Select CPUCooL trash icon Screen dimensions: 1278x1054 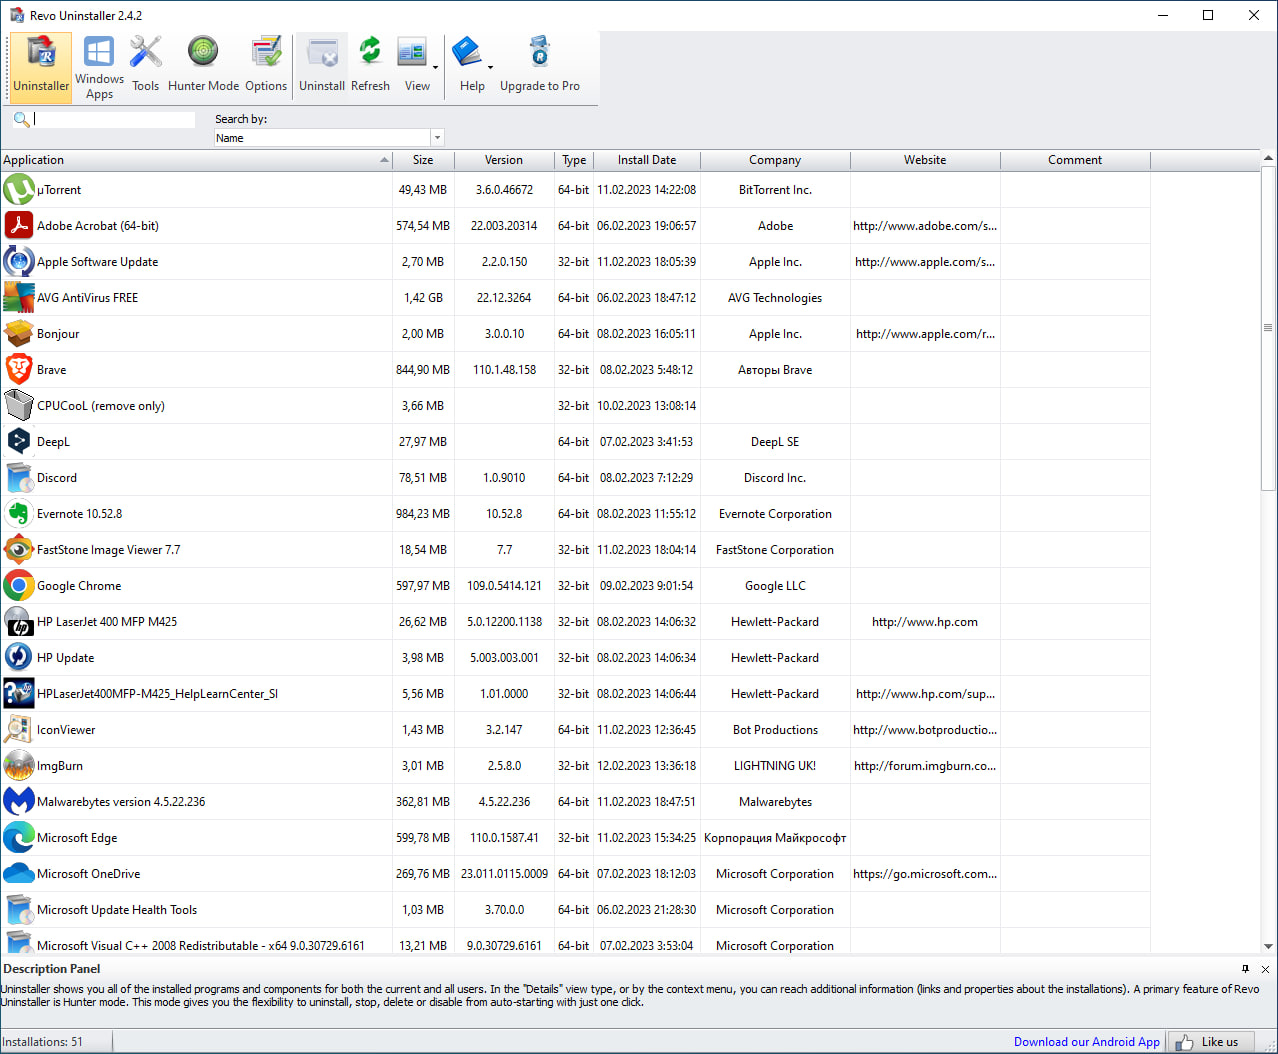click(18, 405)
